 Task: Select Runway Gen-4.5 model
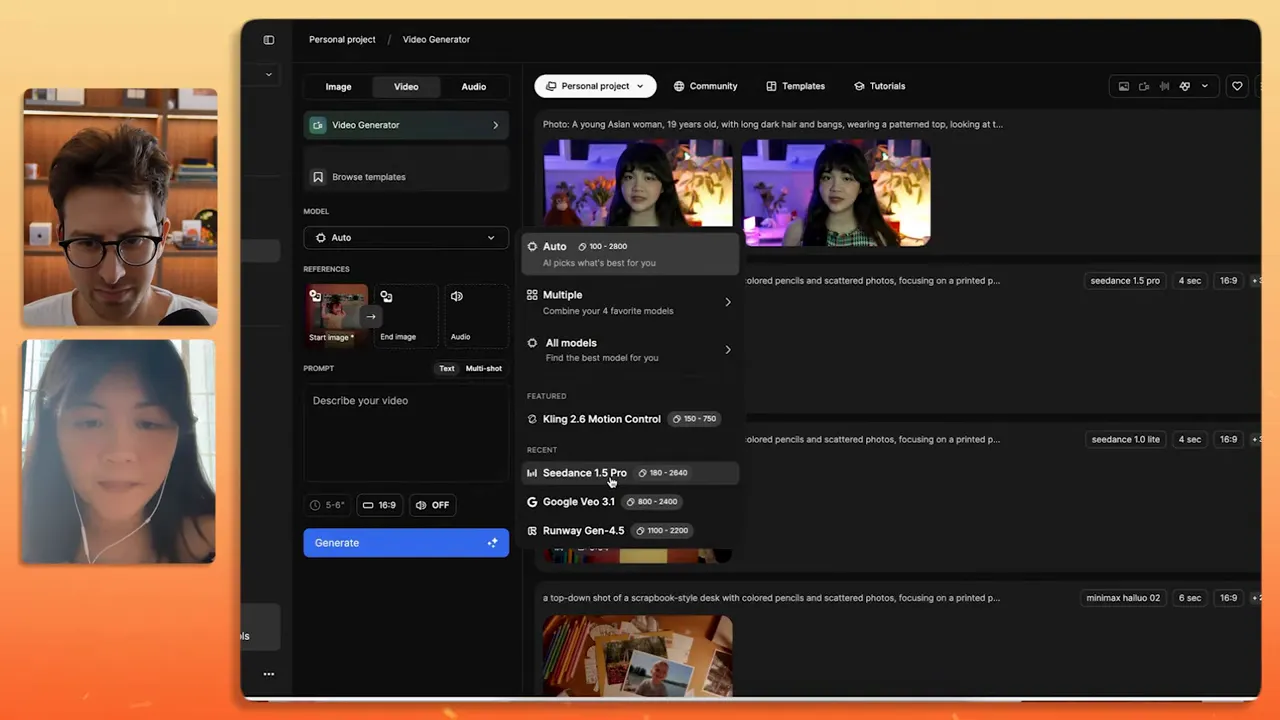tap(630, 531)
